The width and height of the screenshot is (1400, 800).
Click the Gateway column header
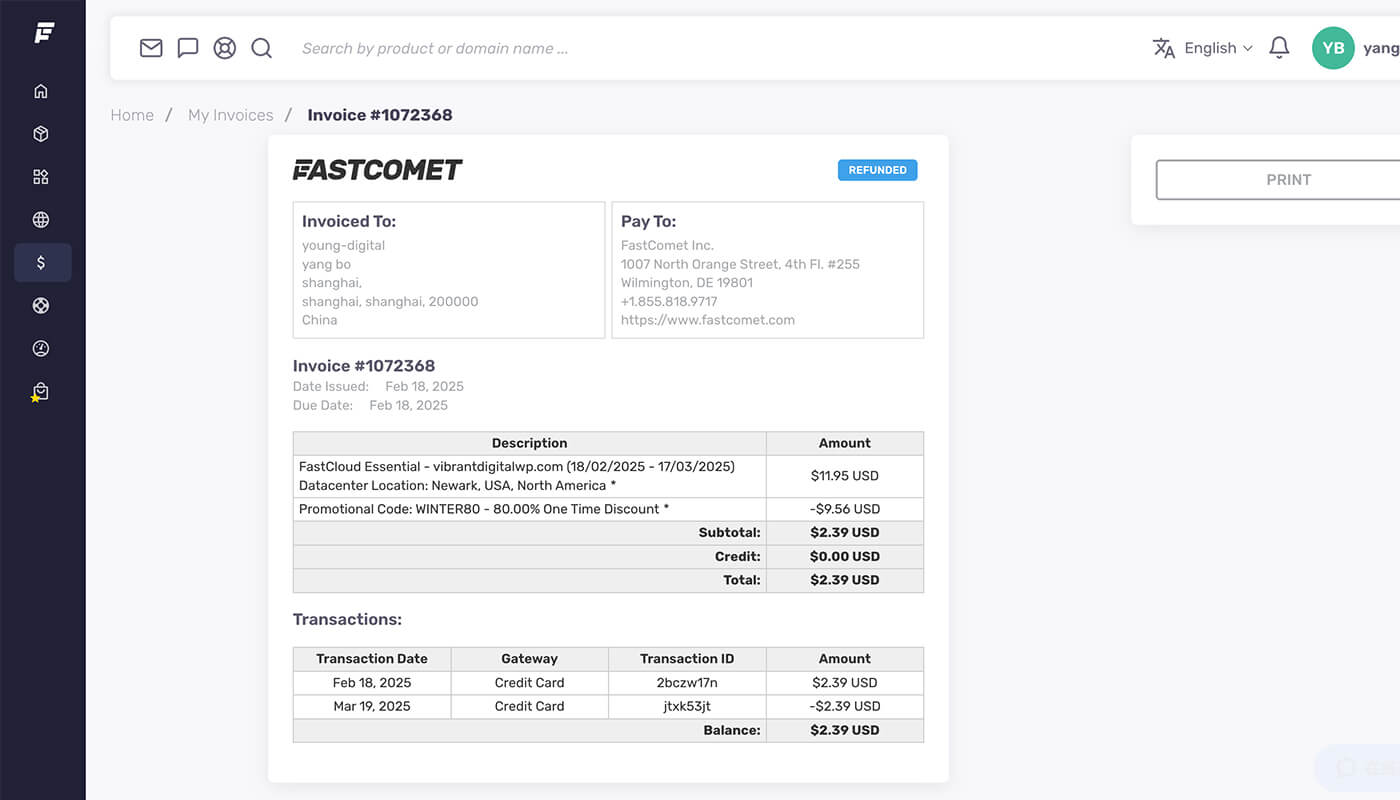529,659
